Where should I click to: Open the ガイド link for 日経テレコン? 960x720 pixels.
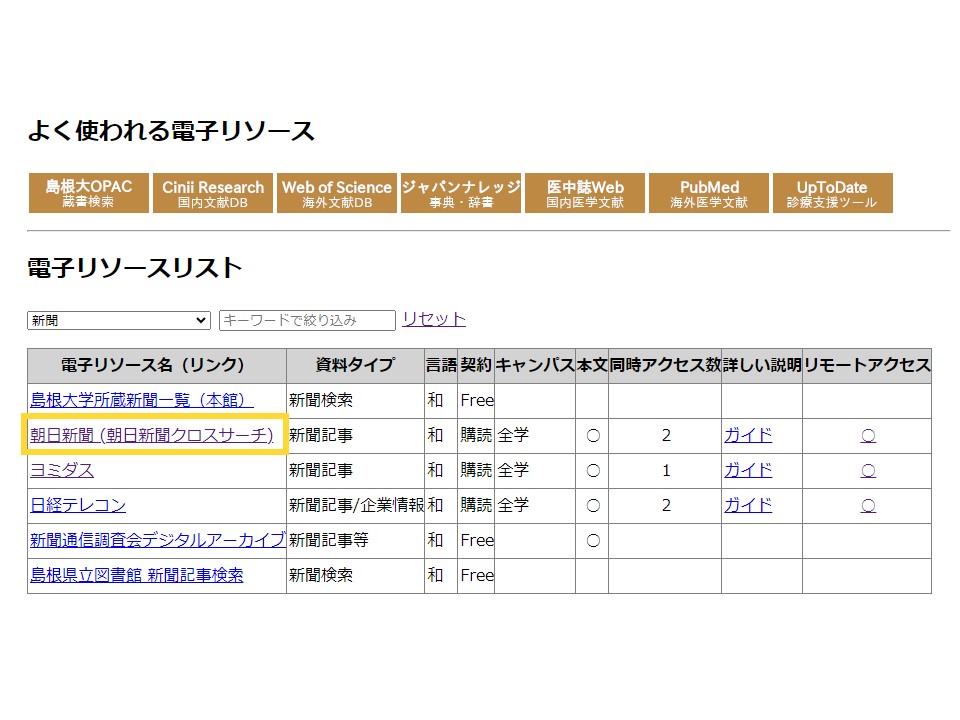(748, 505)
